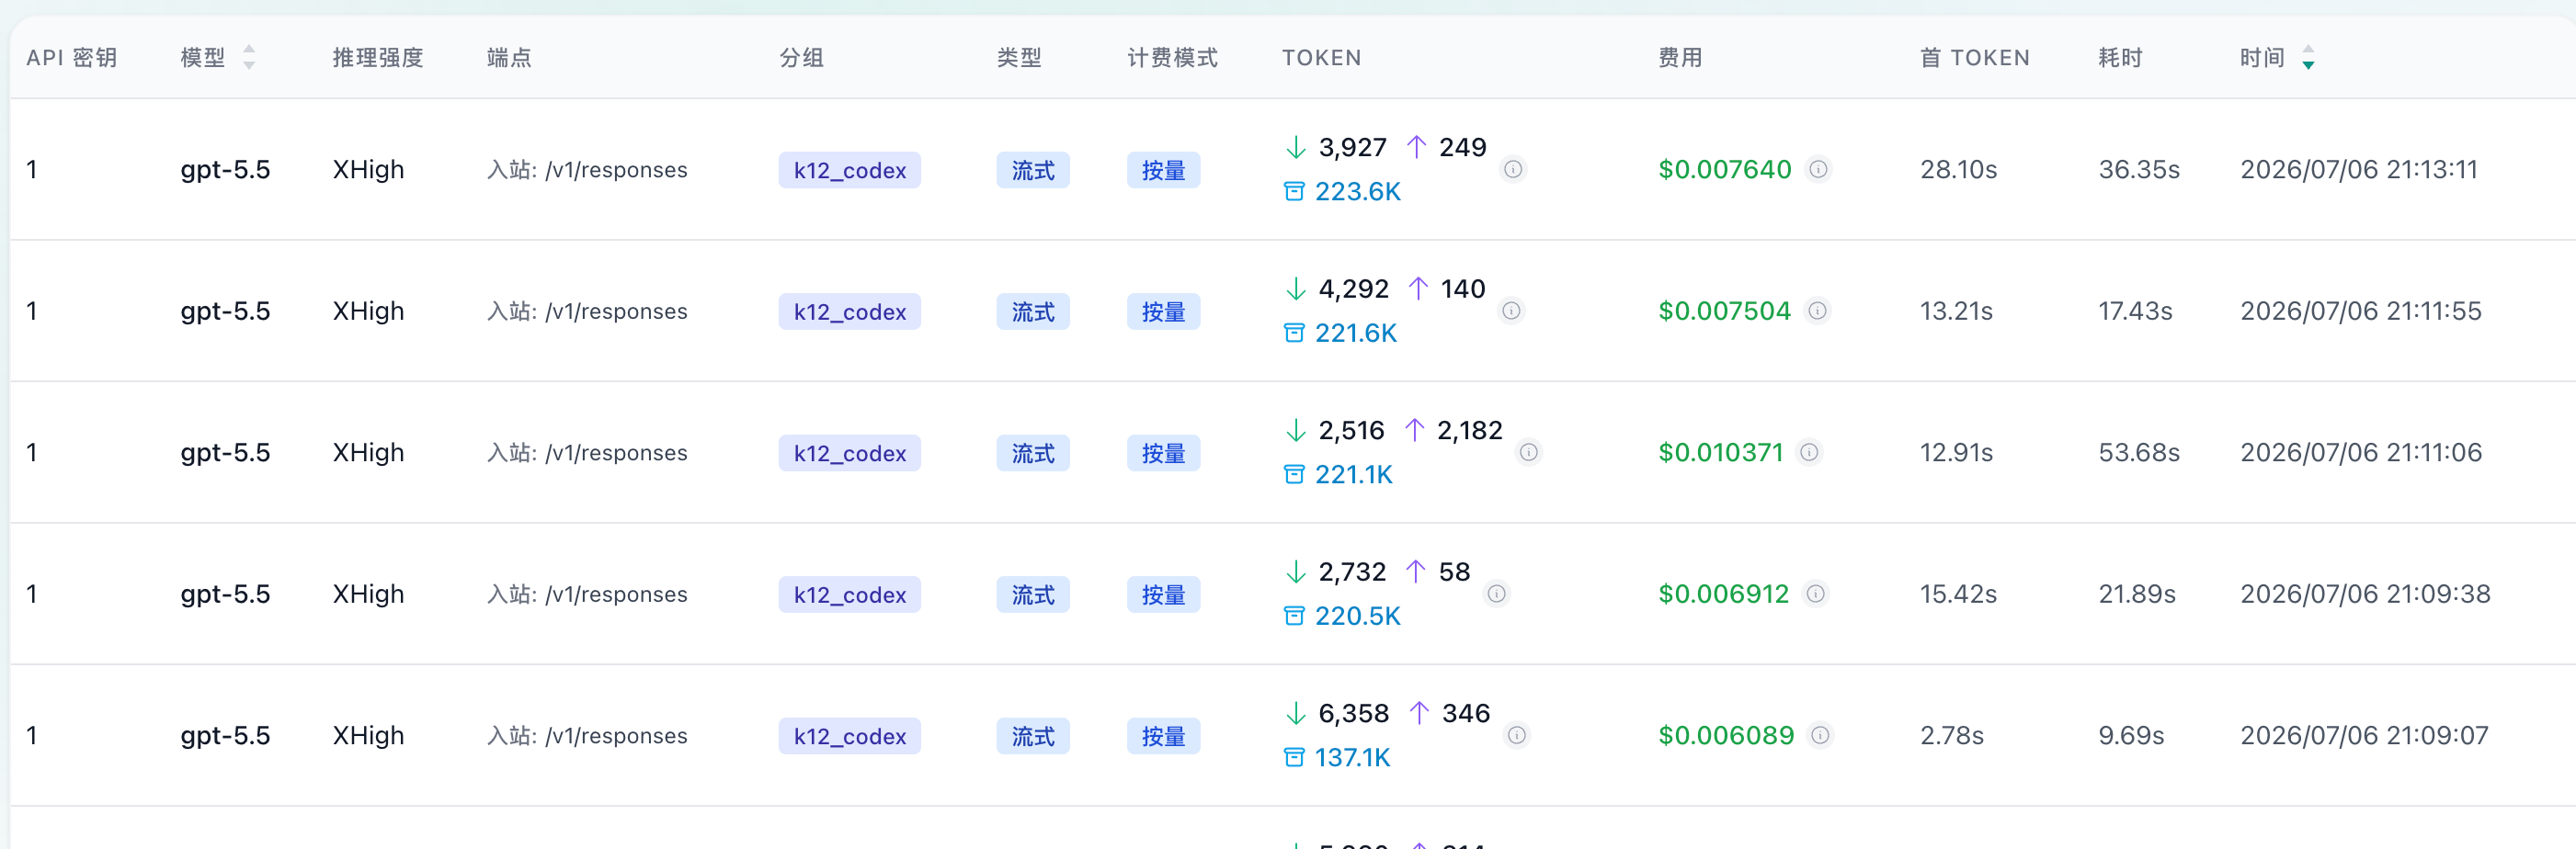Click token info icon in 2,516 row
The image size is (2576, 849).
[1528, 452]
